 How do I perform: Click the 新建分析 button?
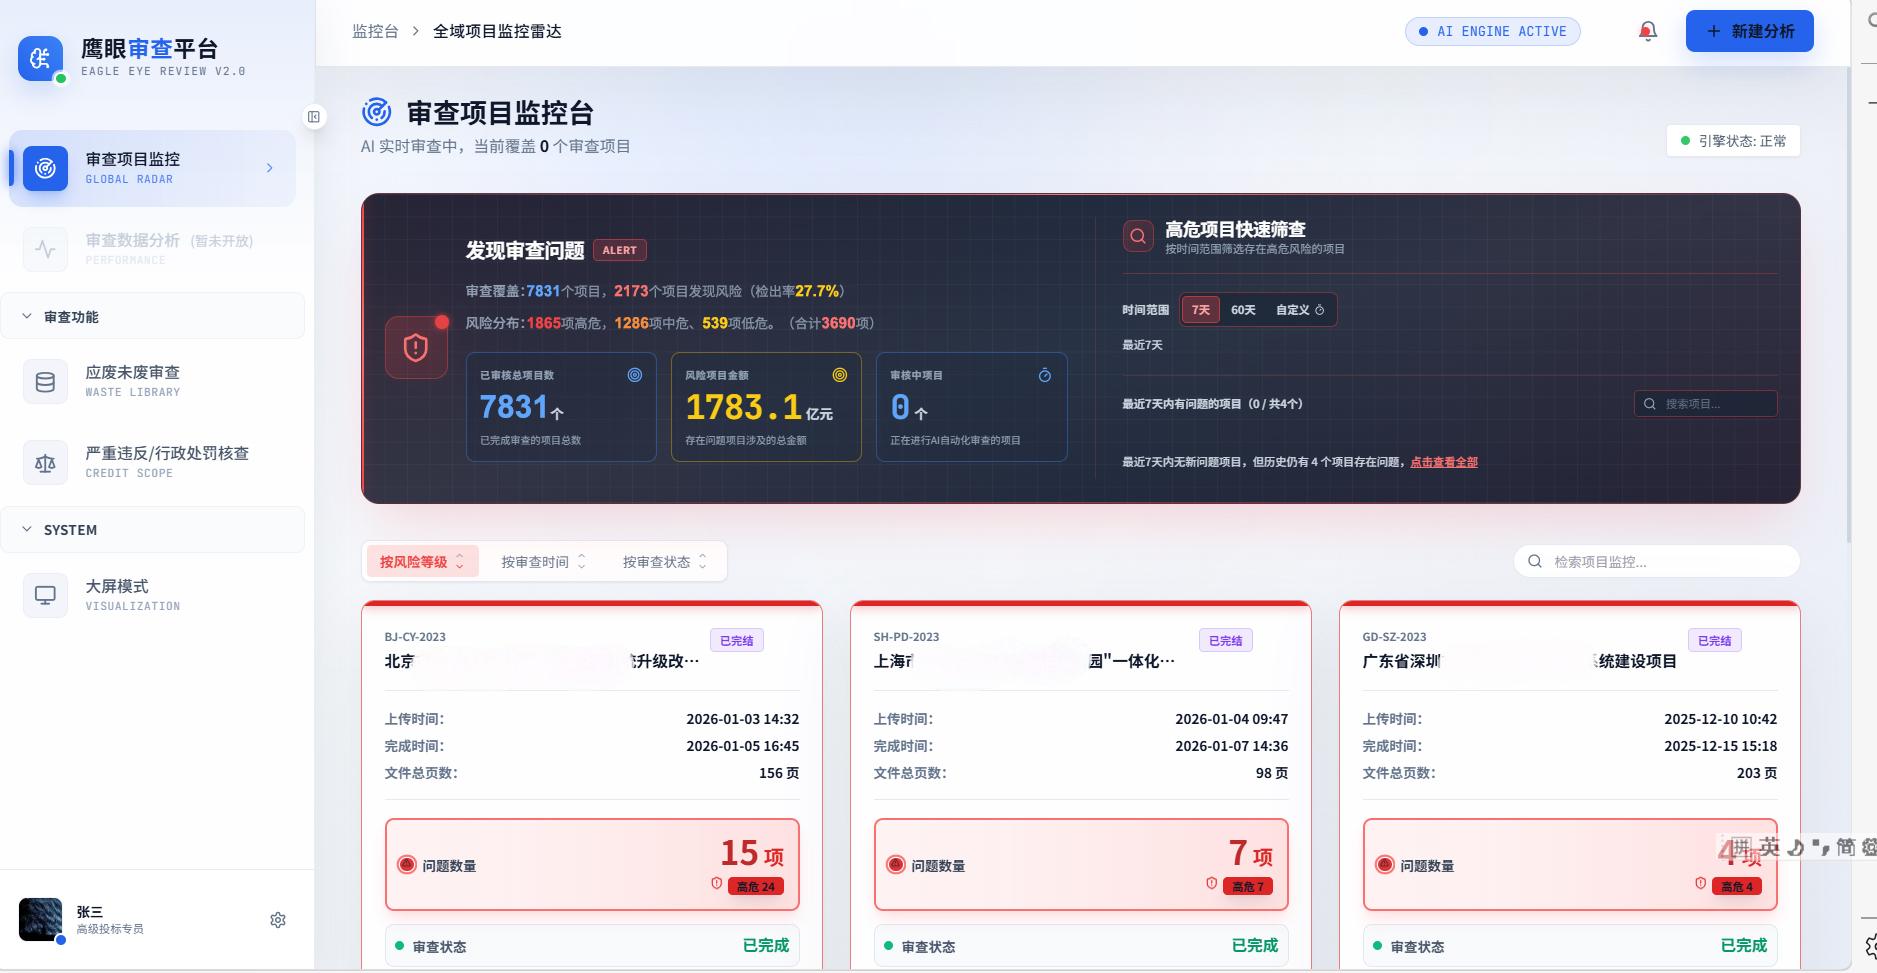tap(1749, 31)
